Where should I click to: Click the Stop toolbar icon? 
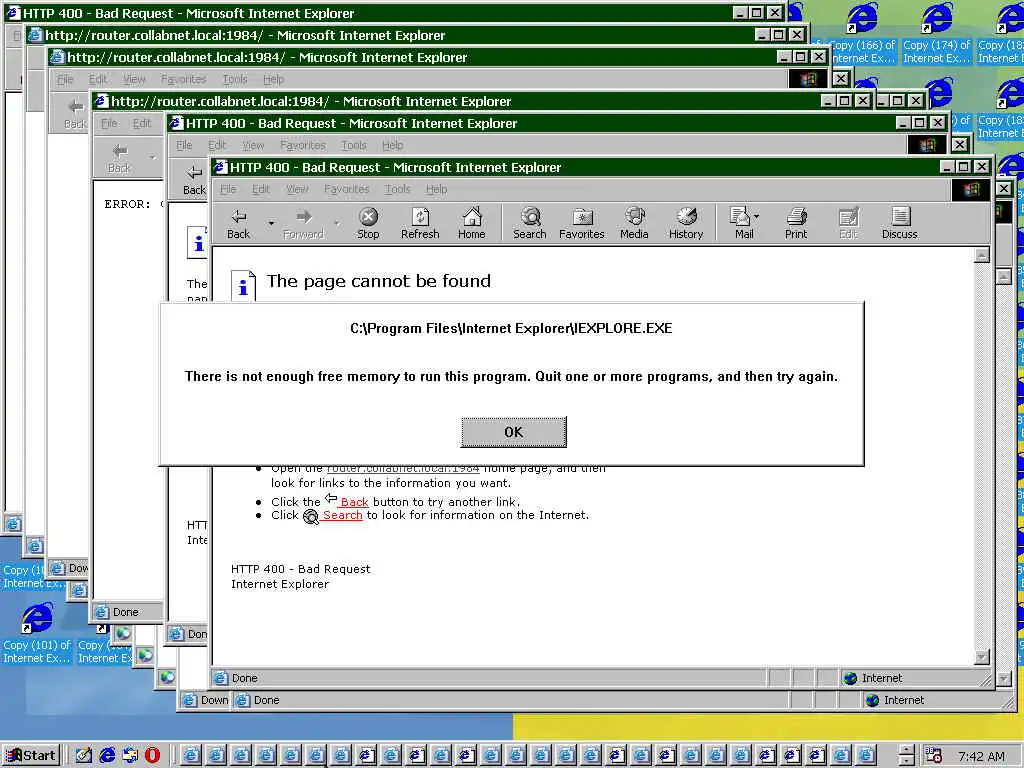coord(368,223)
